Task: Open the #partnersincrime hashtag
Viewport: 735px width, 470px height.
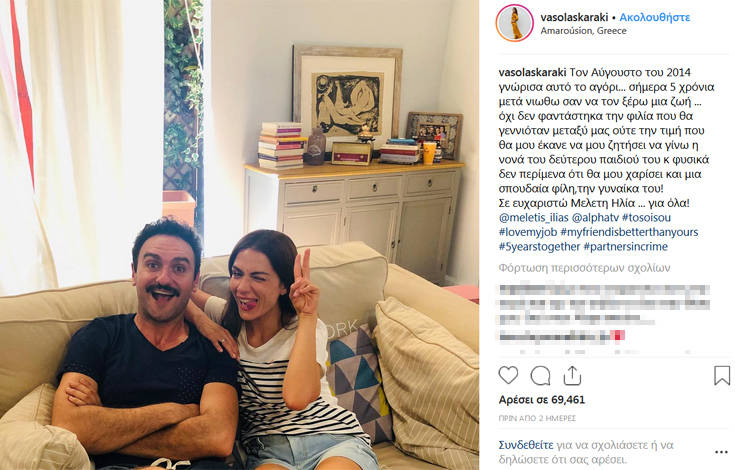Action: click(x=625, y=246)
